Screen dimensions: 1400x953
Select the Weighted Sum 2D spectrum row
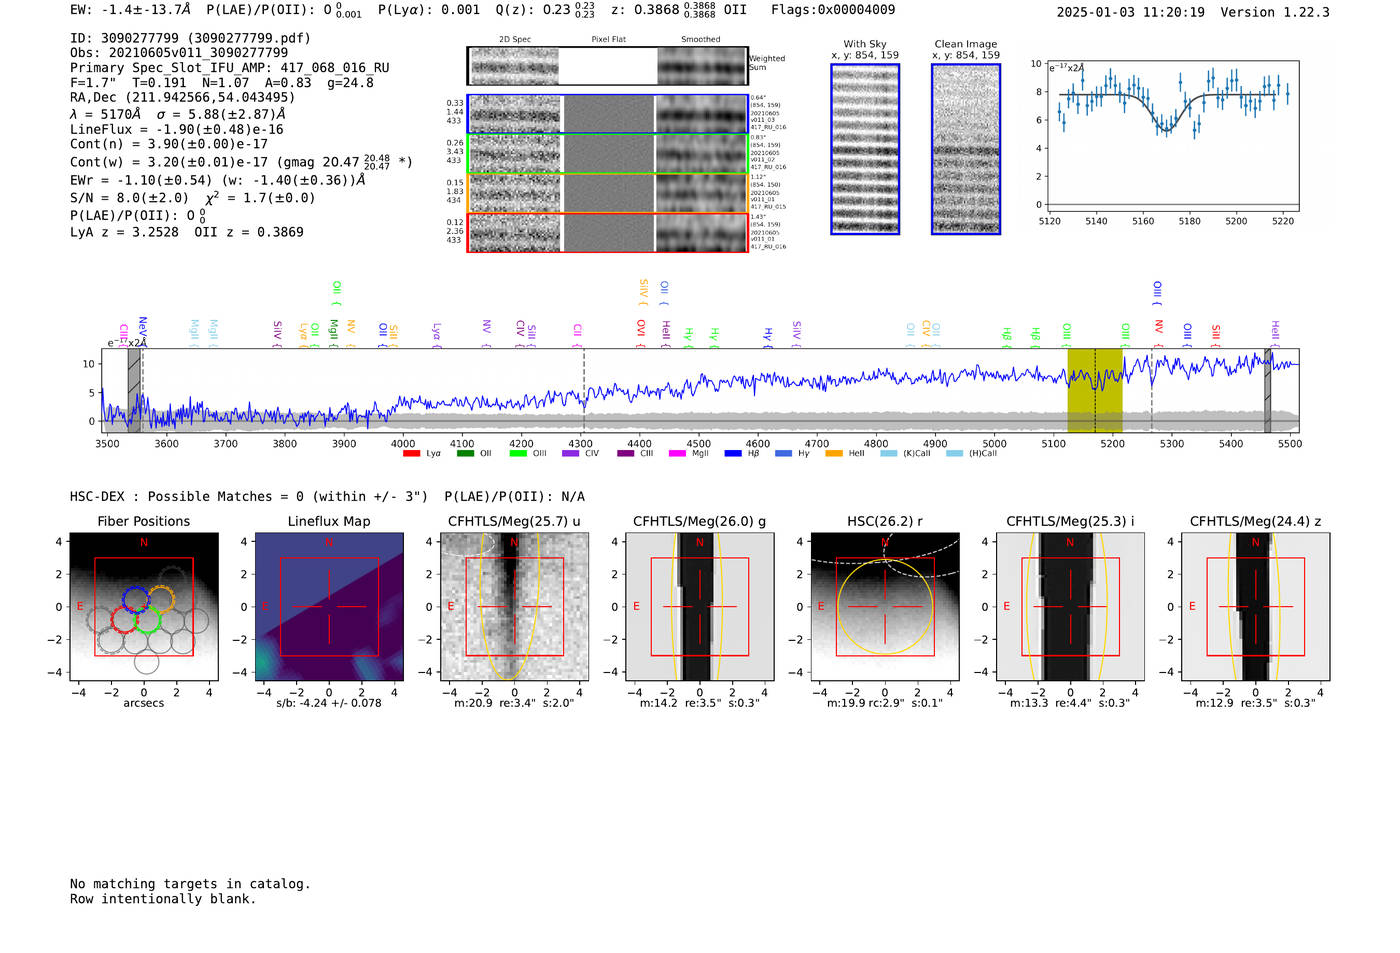[607, 66]
